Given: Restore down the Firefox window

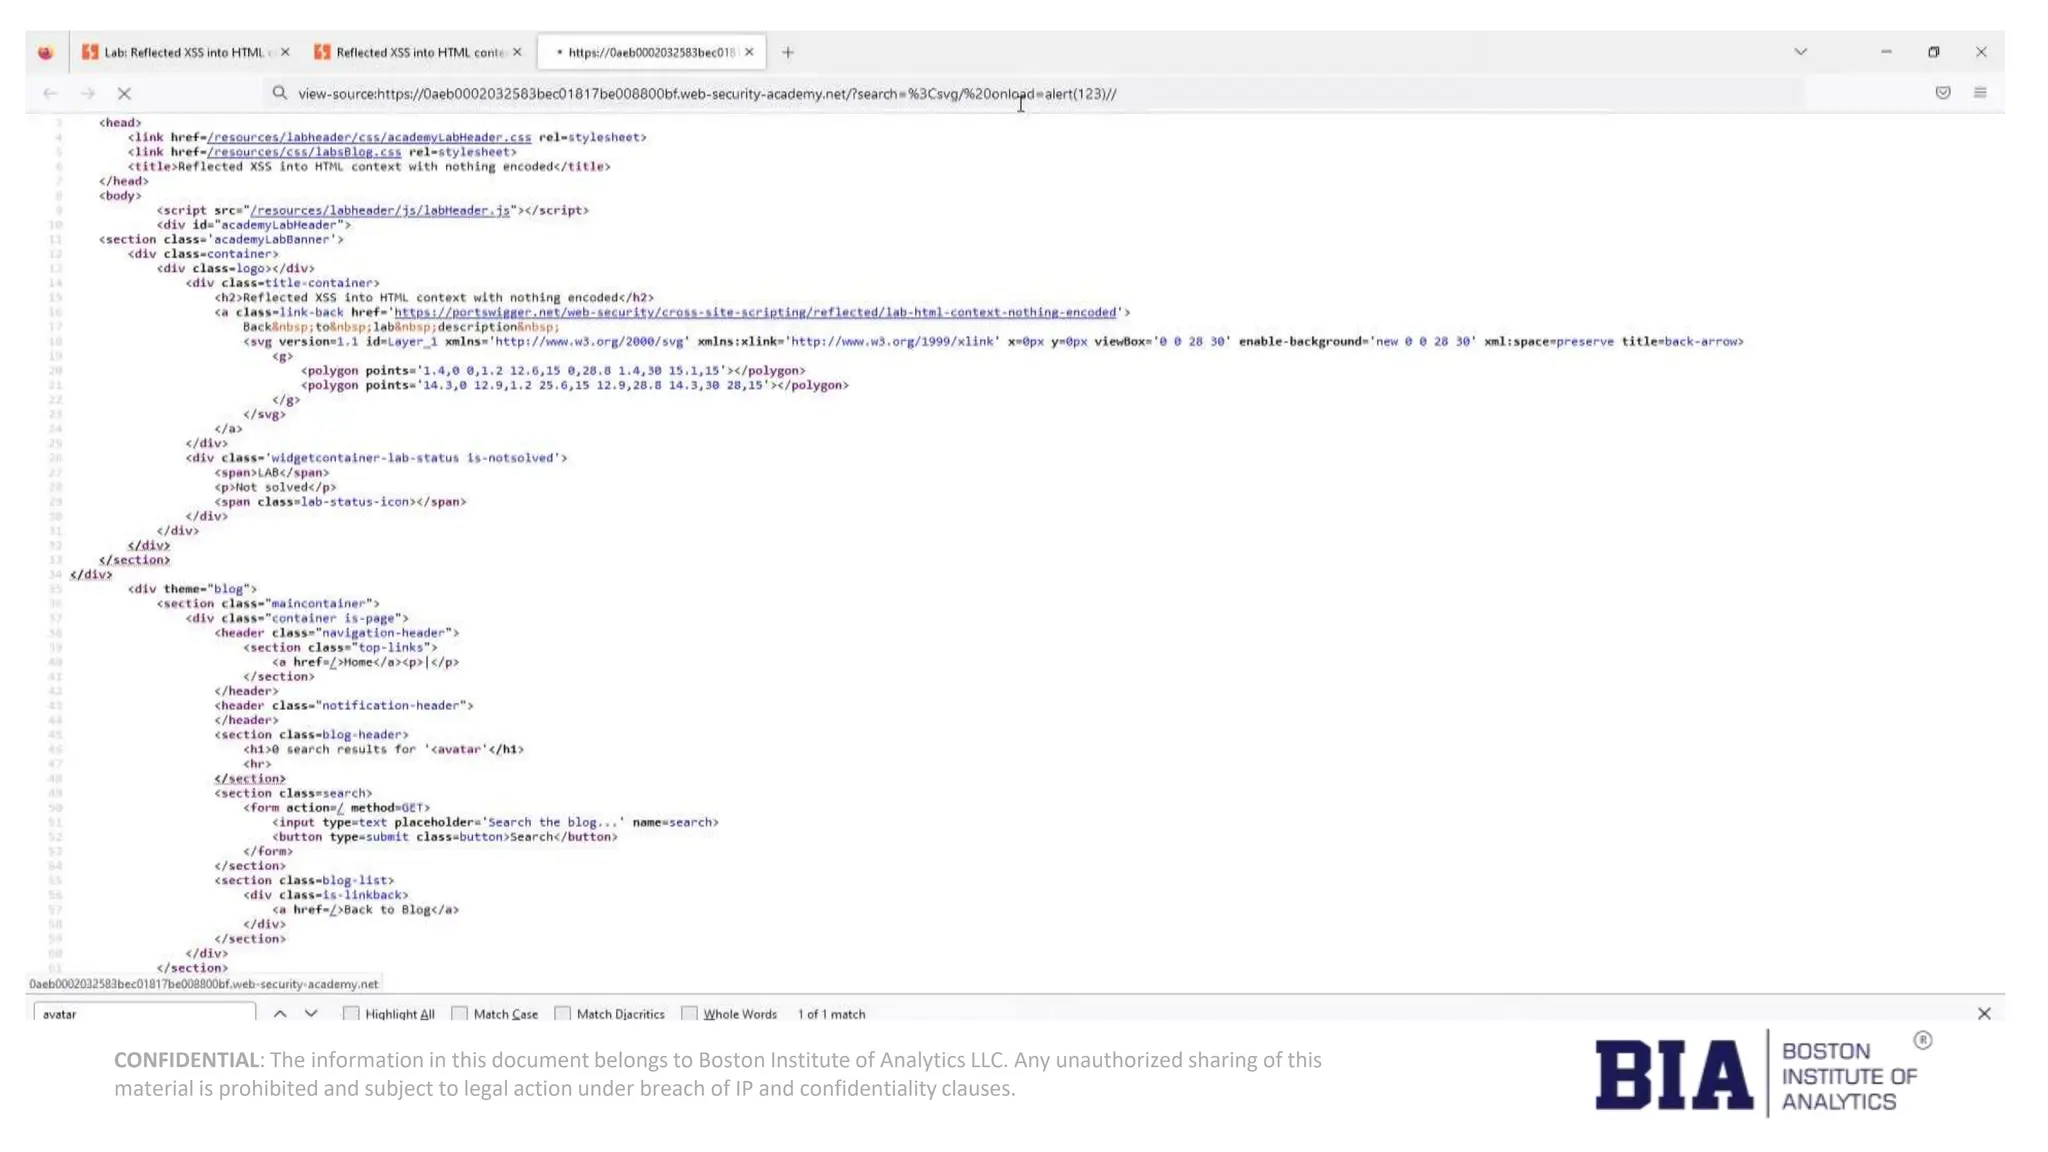Looking at the screenshot, I should (1933, 52).
